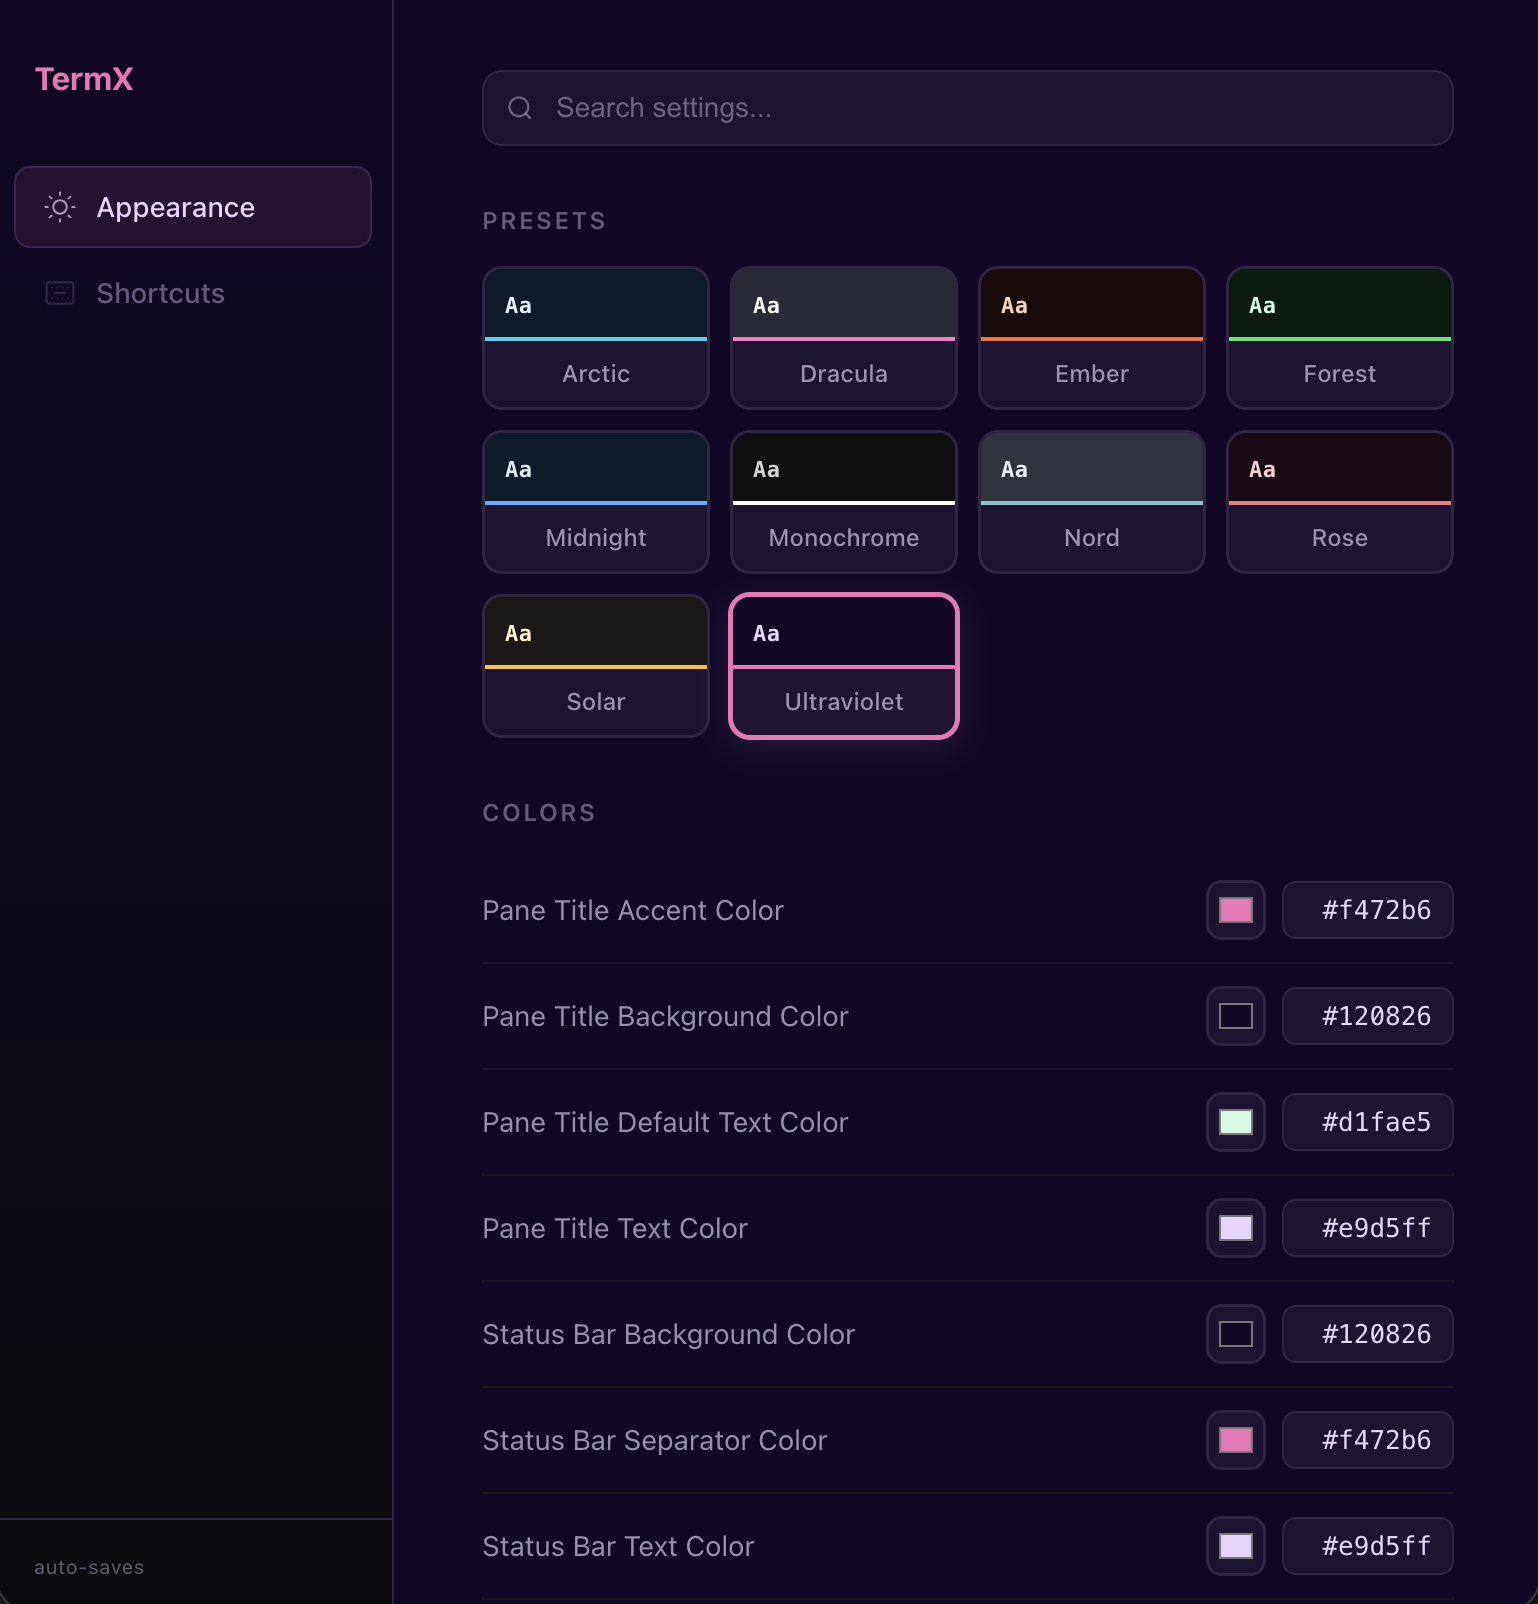Open the Pane Title Background Color swatch
Screen dimensions: 1538x1604
1236,1016
